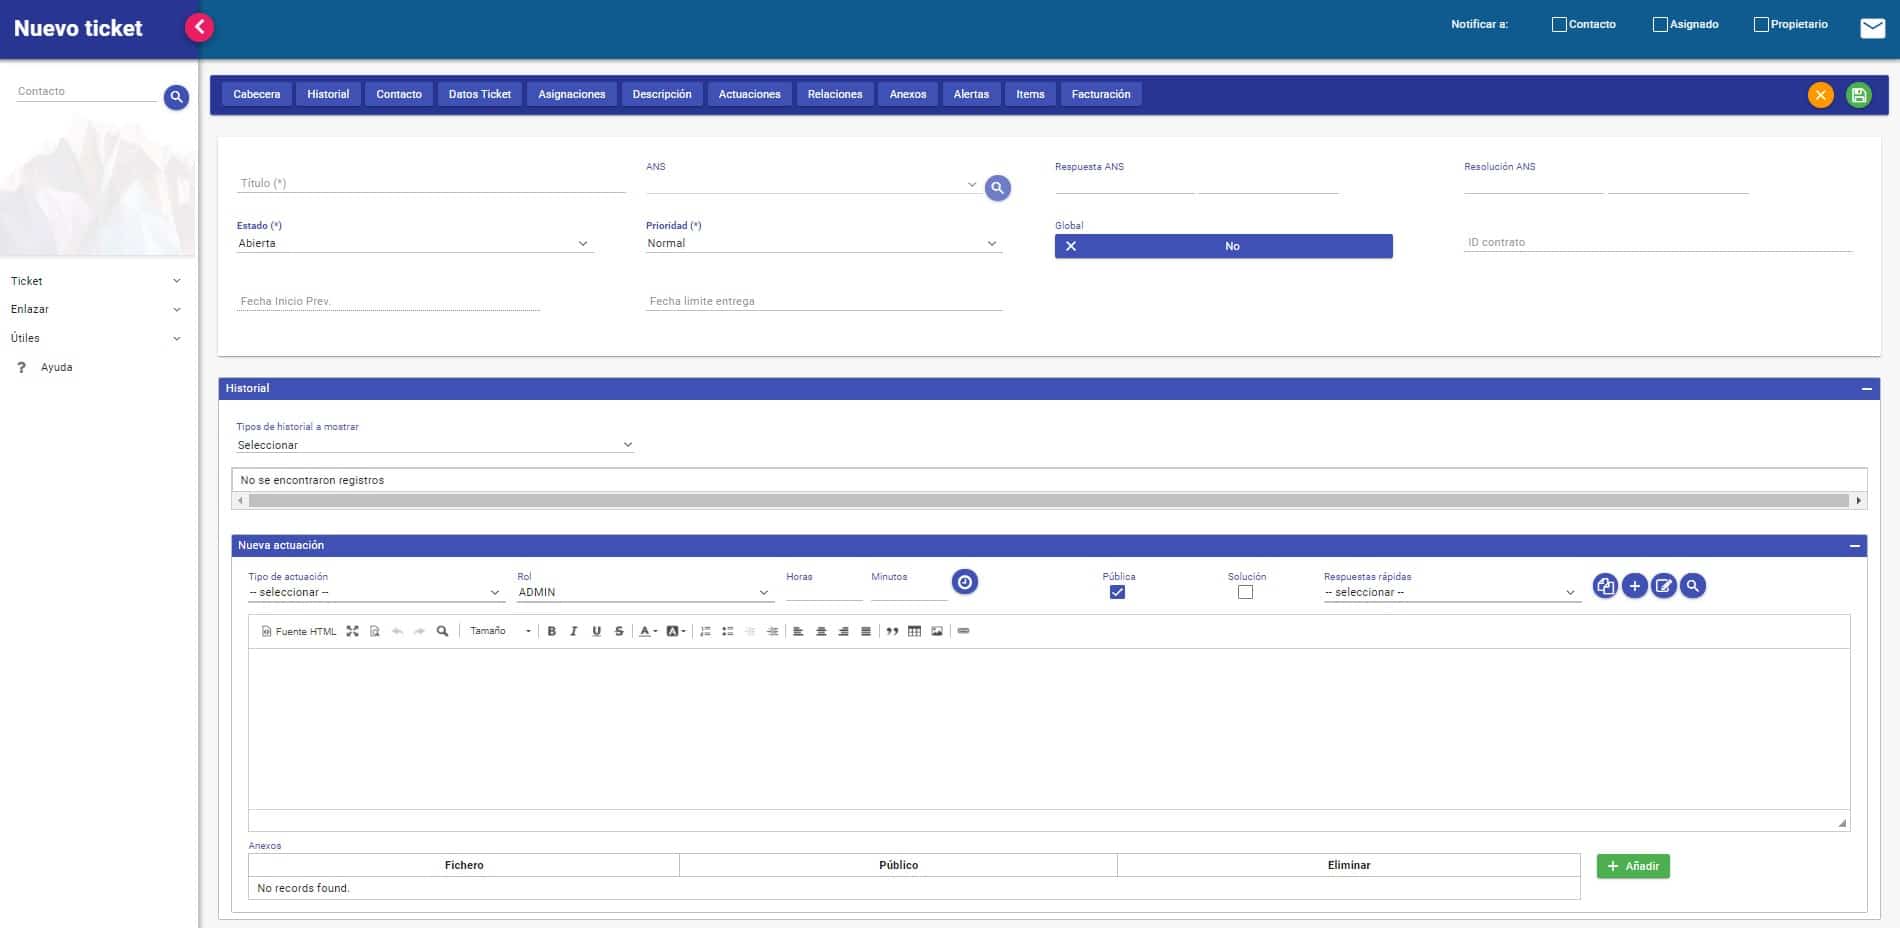This screenshot has height=928, width=1900.
Task: Go to the Asignaciones tab
Action: click(571, 94)
